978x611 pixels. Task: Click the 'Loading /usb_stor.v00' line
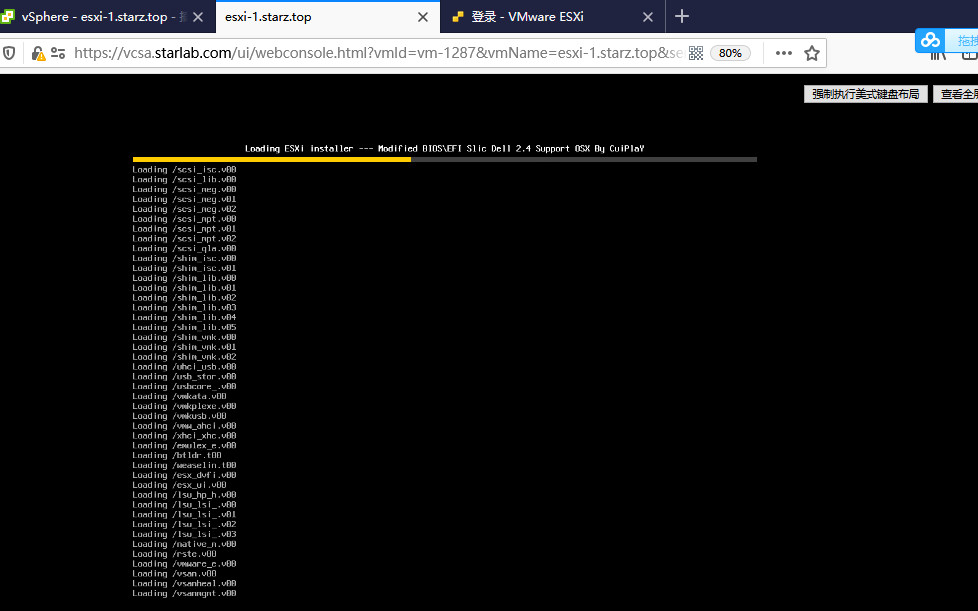click(x=184, y=377)
